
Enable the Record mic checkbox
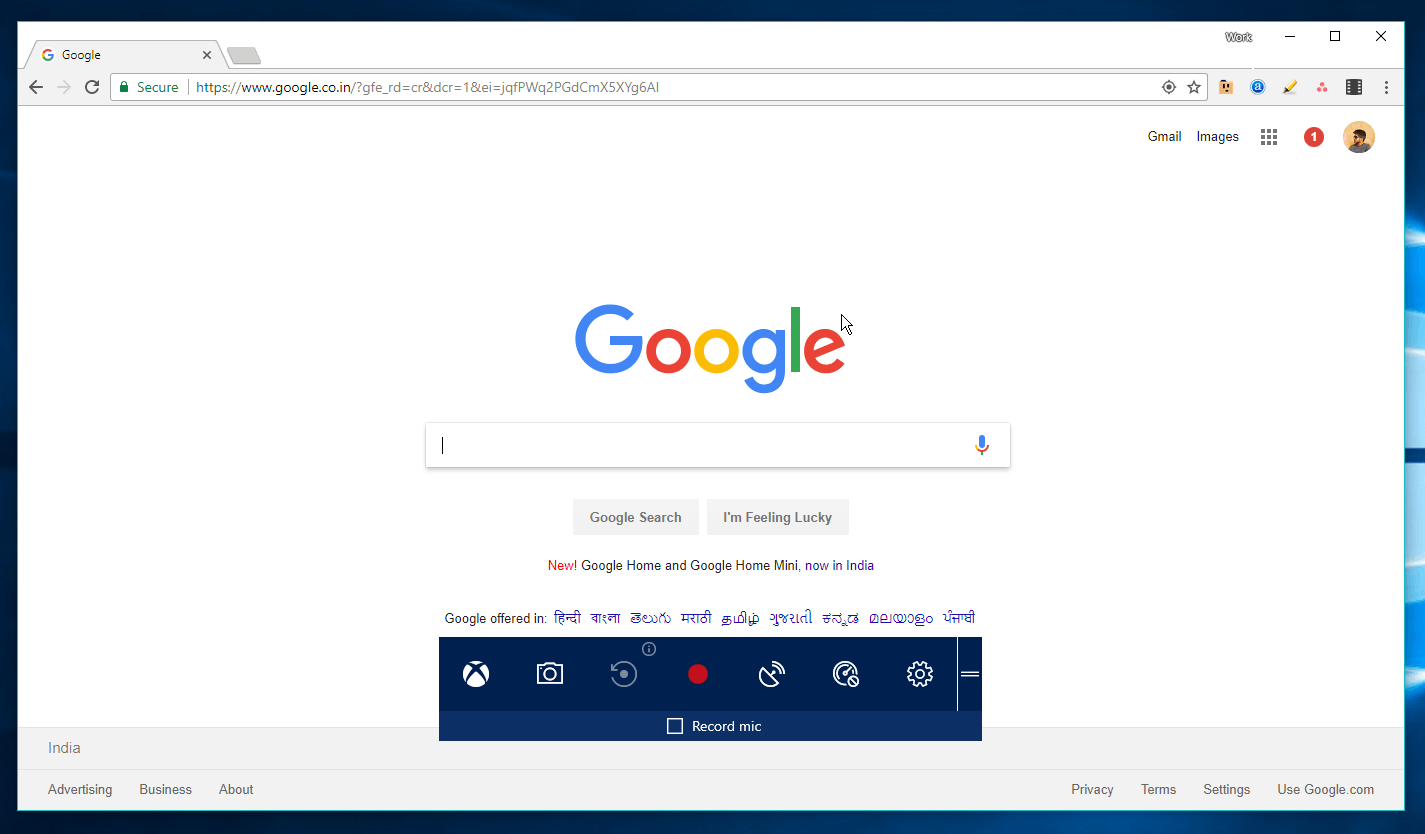[x=675, y=726]
